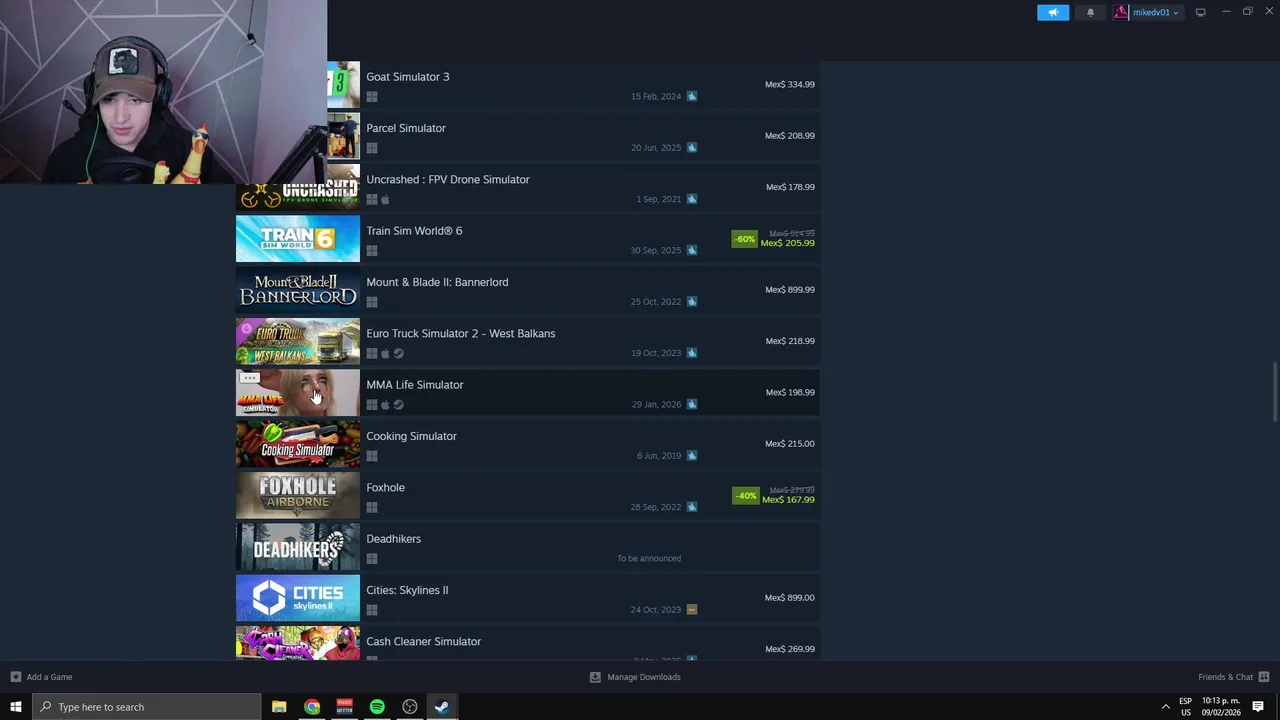Open the Windows action center notification icon
Viewport: 1280px width, 720px height.
[1258, 707]
